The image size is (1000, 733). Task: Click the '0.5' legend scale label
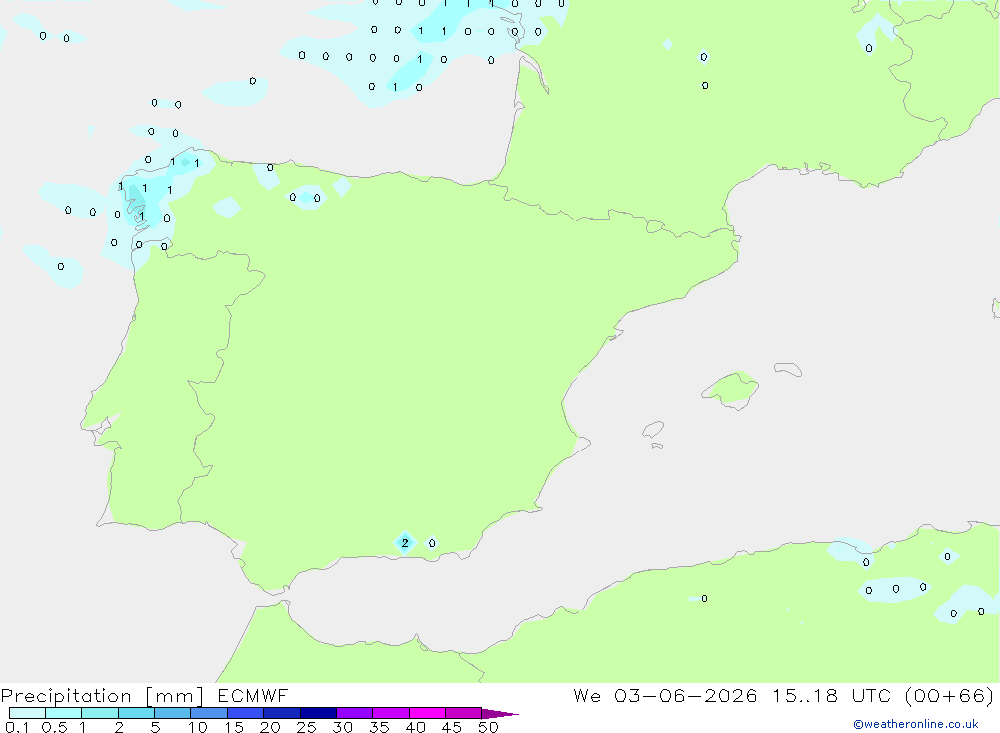(x=54, y=727)
